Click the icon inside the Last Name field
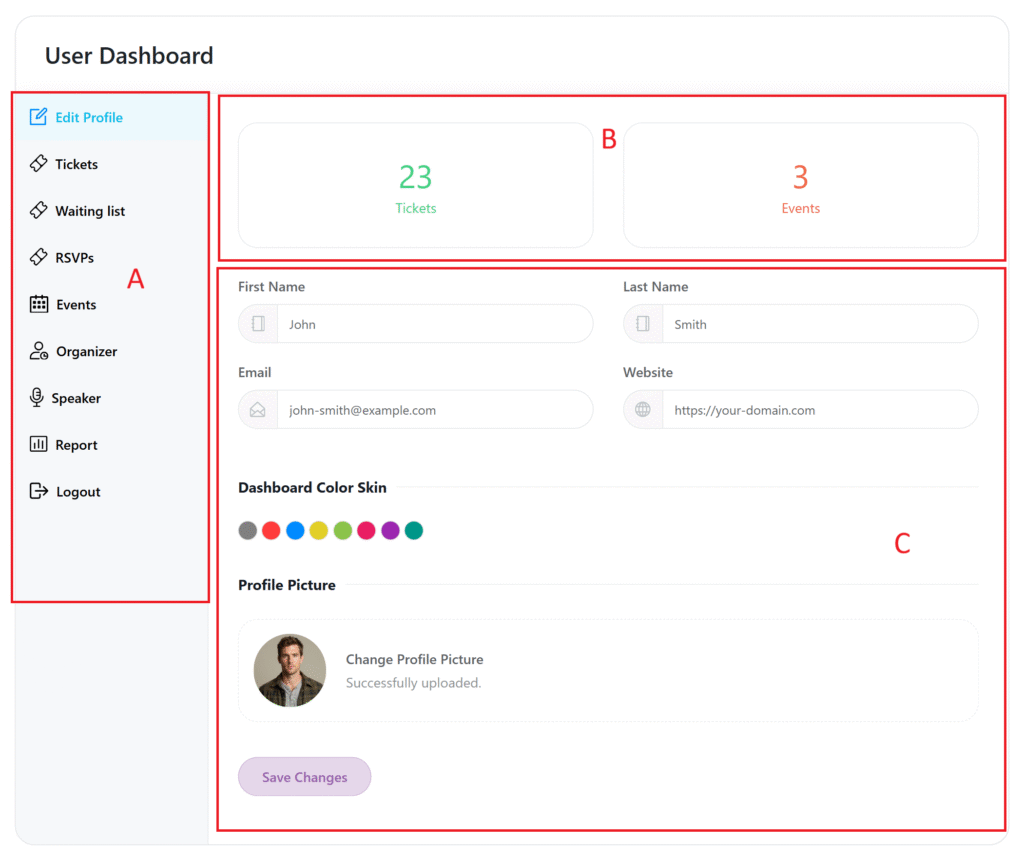Image resolution: width=1024 pixels, height=860 pixels. [642, 323]
